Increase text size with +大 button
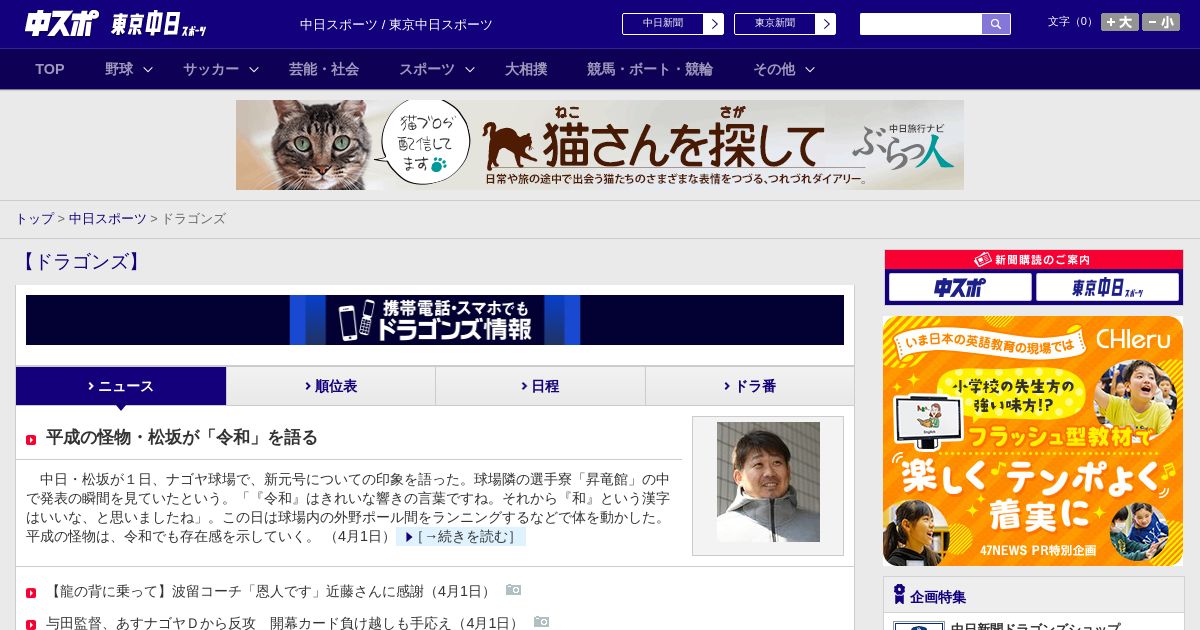Image resolution: width=1200 pixels, height=630 pixels. click(1119, 22)
